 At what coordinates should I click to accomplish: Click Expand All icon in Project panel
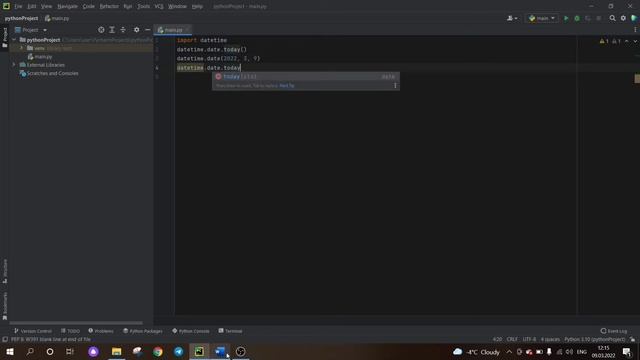(x=112, y=30)
